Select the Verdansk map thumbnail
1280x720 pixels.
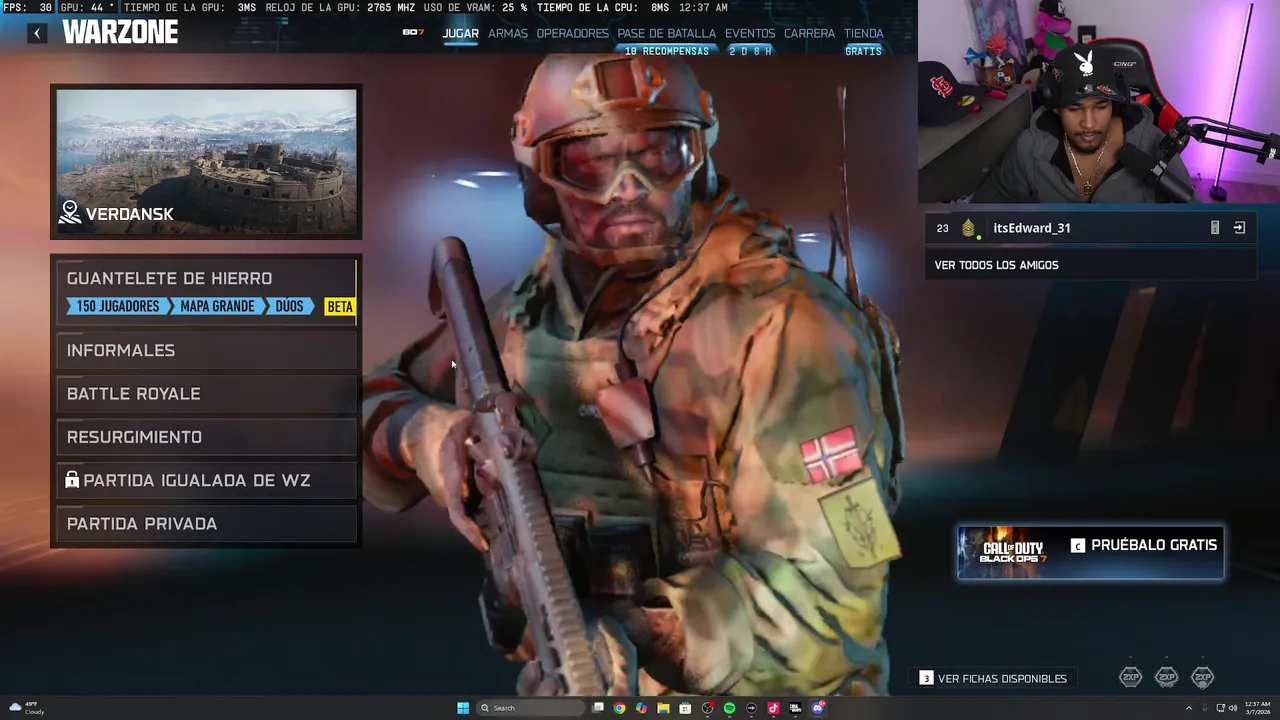206,162
